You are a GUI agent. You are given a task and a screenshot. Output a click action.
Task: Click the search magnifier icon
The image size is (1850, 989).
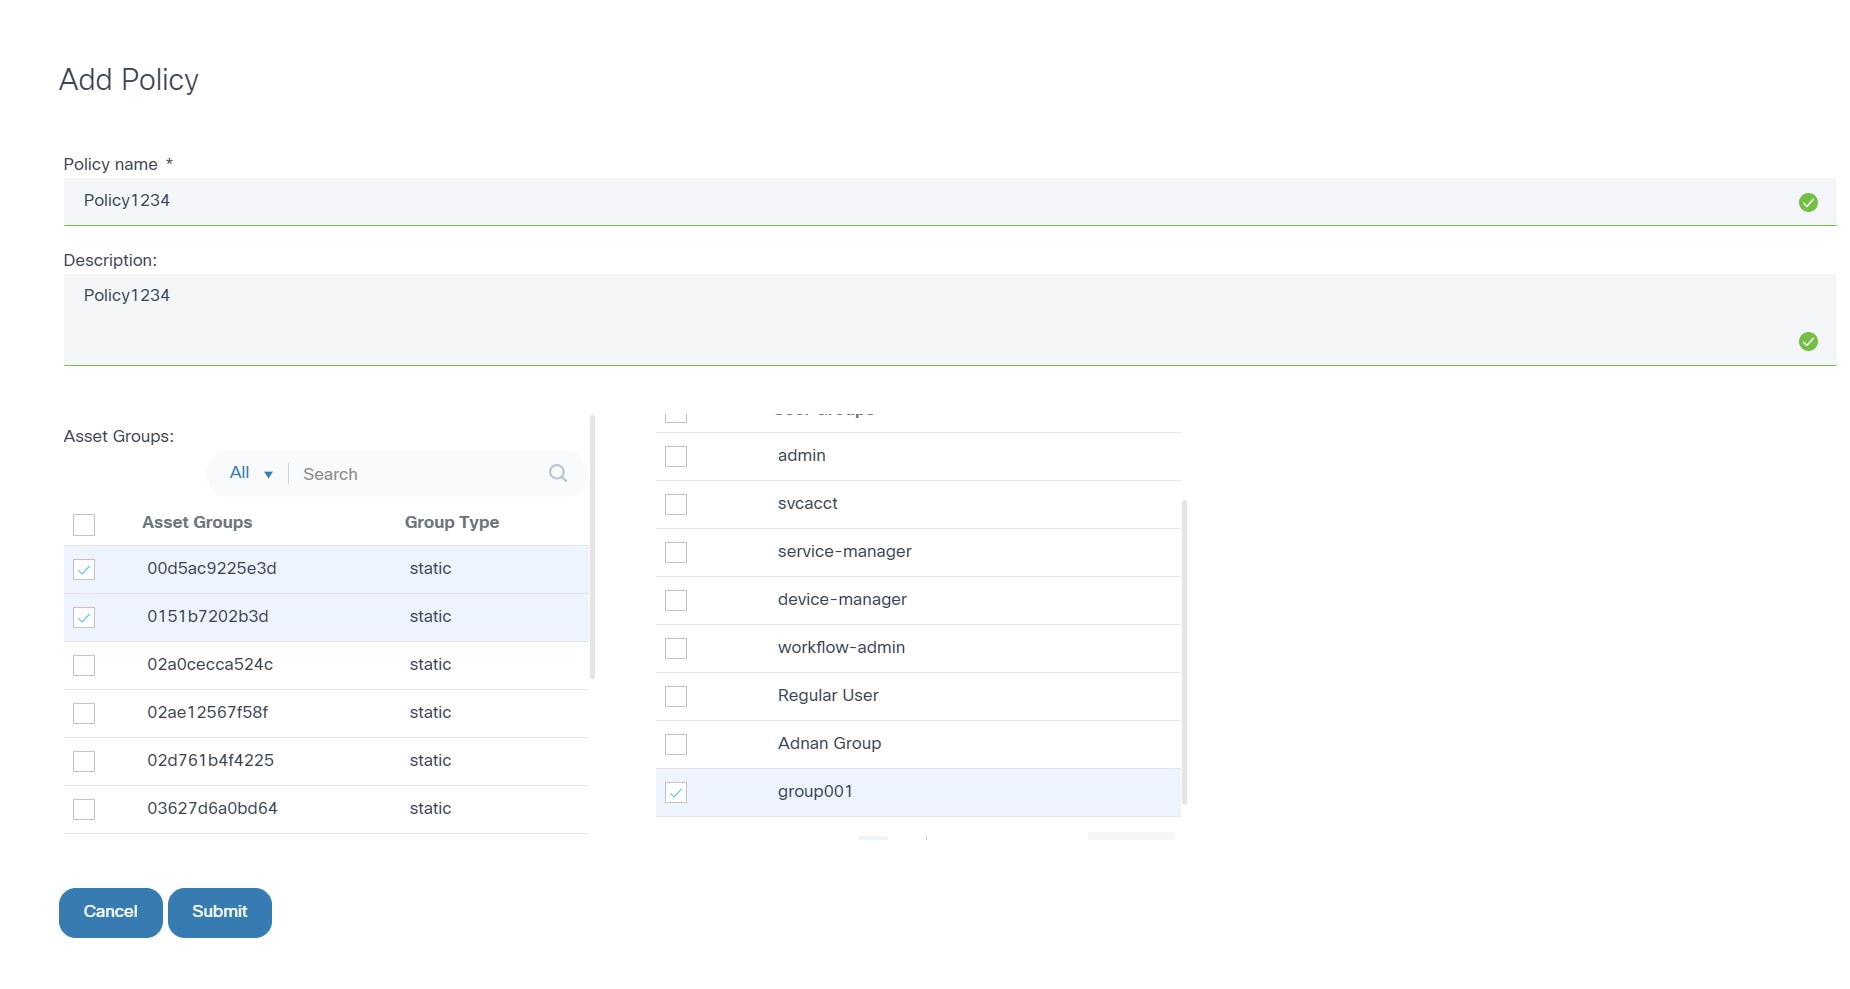click(558, 473)
